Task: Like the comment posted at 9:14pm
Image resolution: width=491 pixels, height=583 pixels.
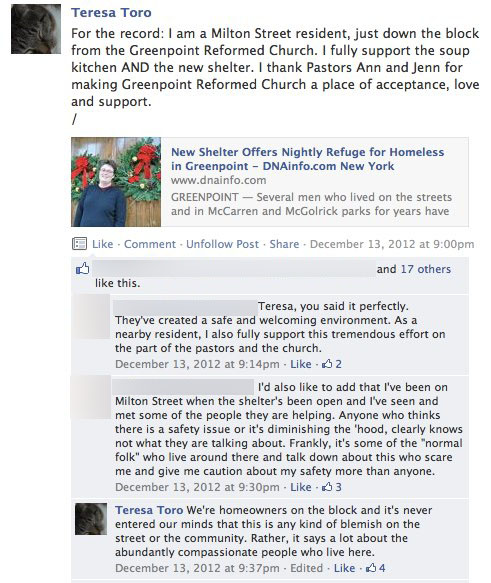Action: pos(301,364)
